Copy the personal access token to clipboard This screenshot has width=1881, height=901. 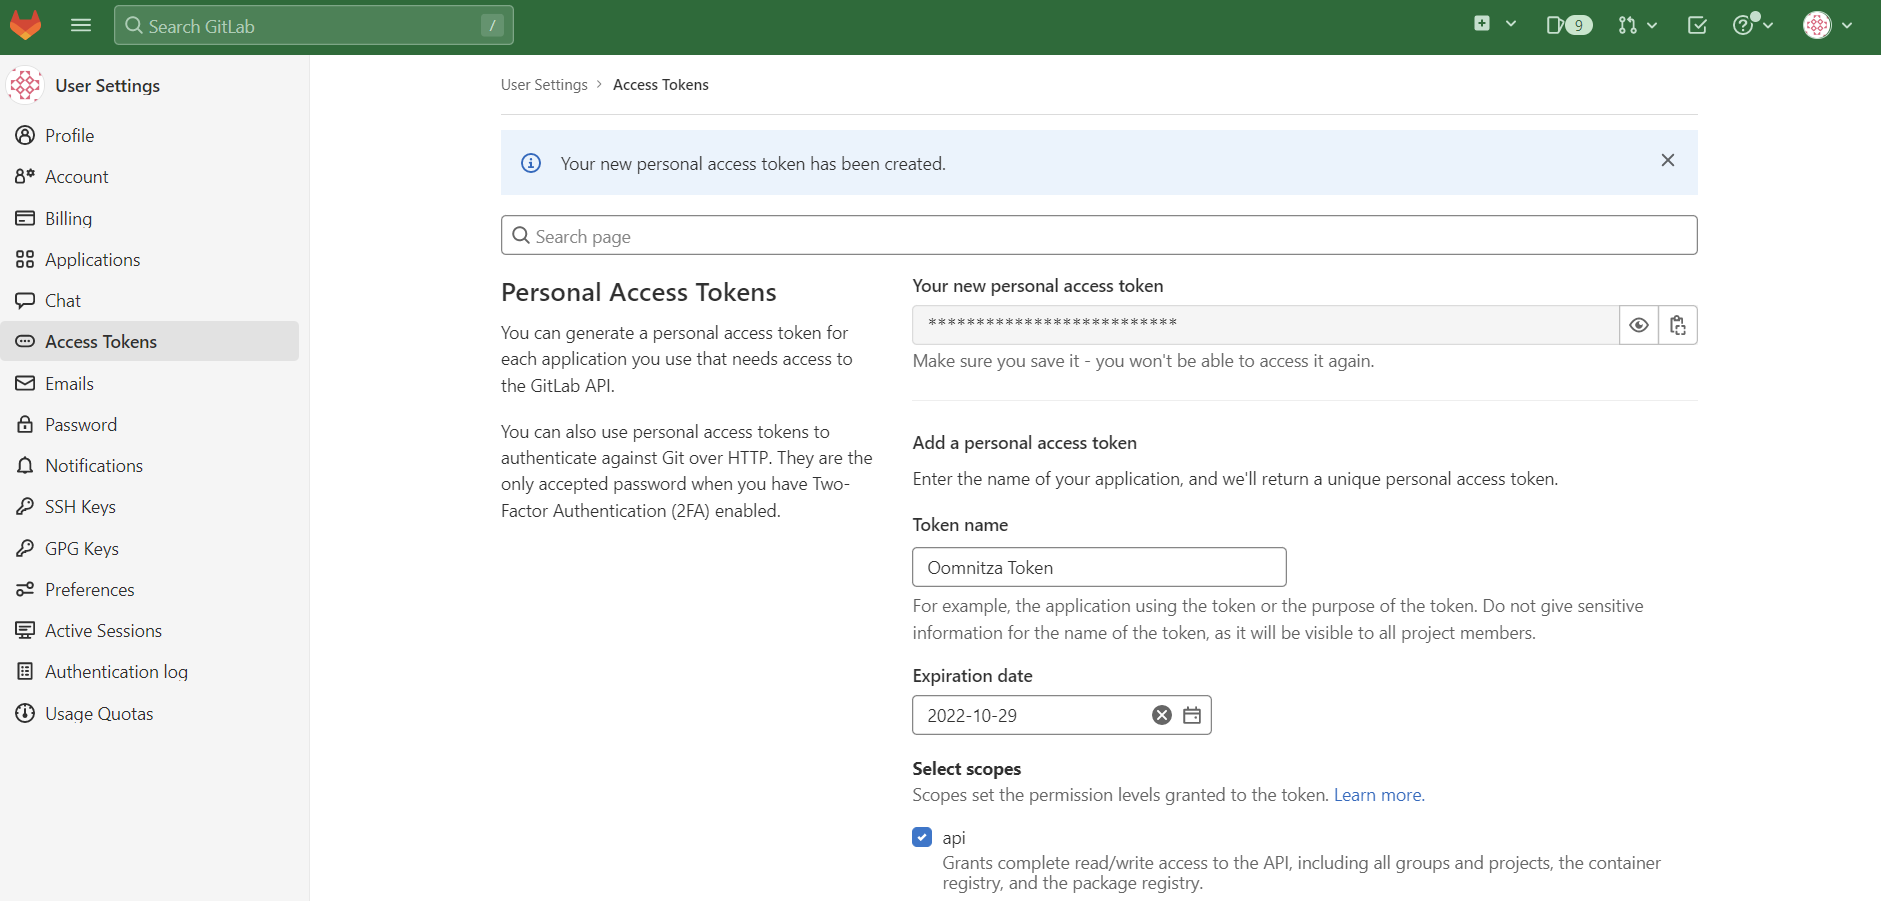tap(1677, 325)
